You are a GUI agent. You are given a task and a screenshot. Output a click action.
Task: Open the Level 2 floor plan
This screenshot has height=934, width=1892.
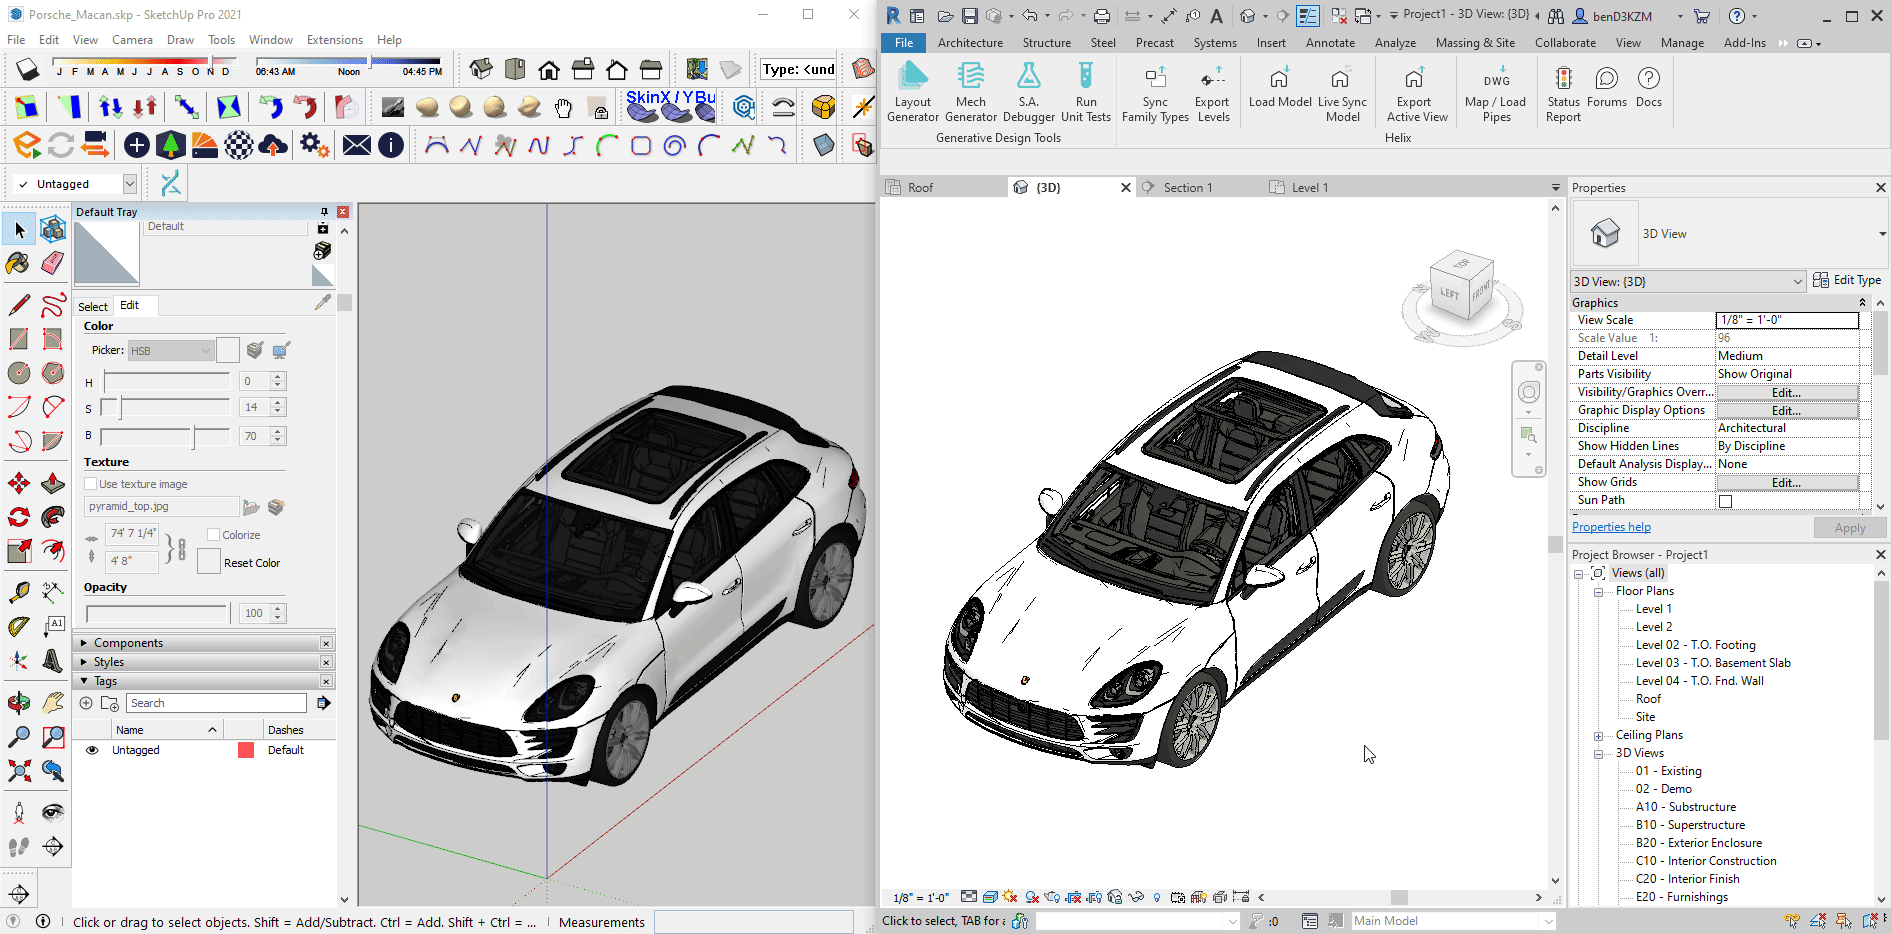coord(1653,627)
